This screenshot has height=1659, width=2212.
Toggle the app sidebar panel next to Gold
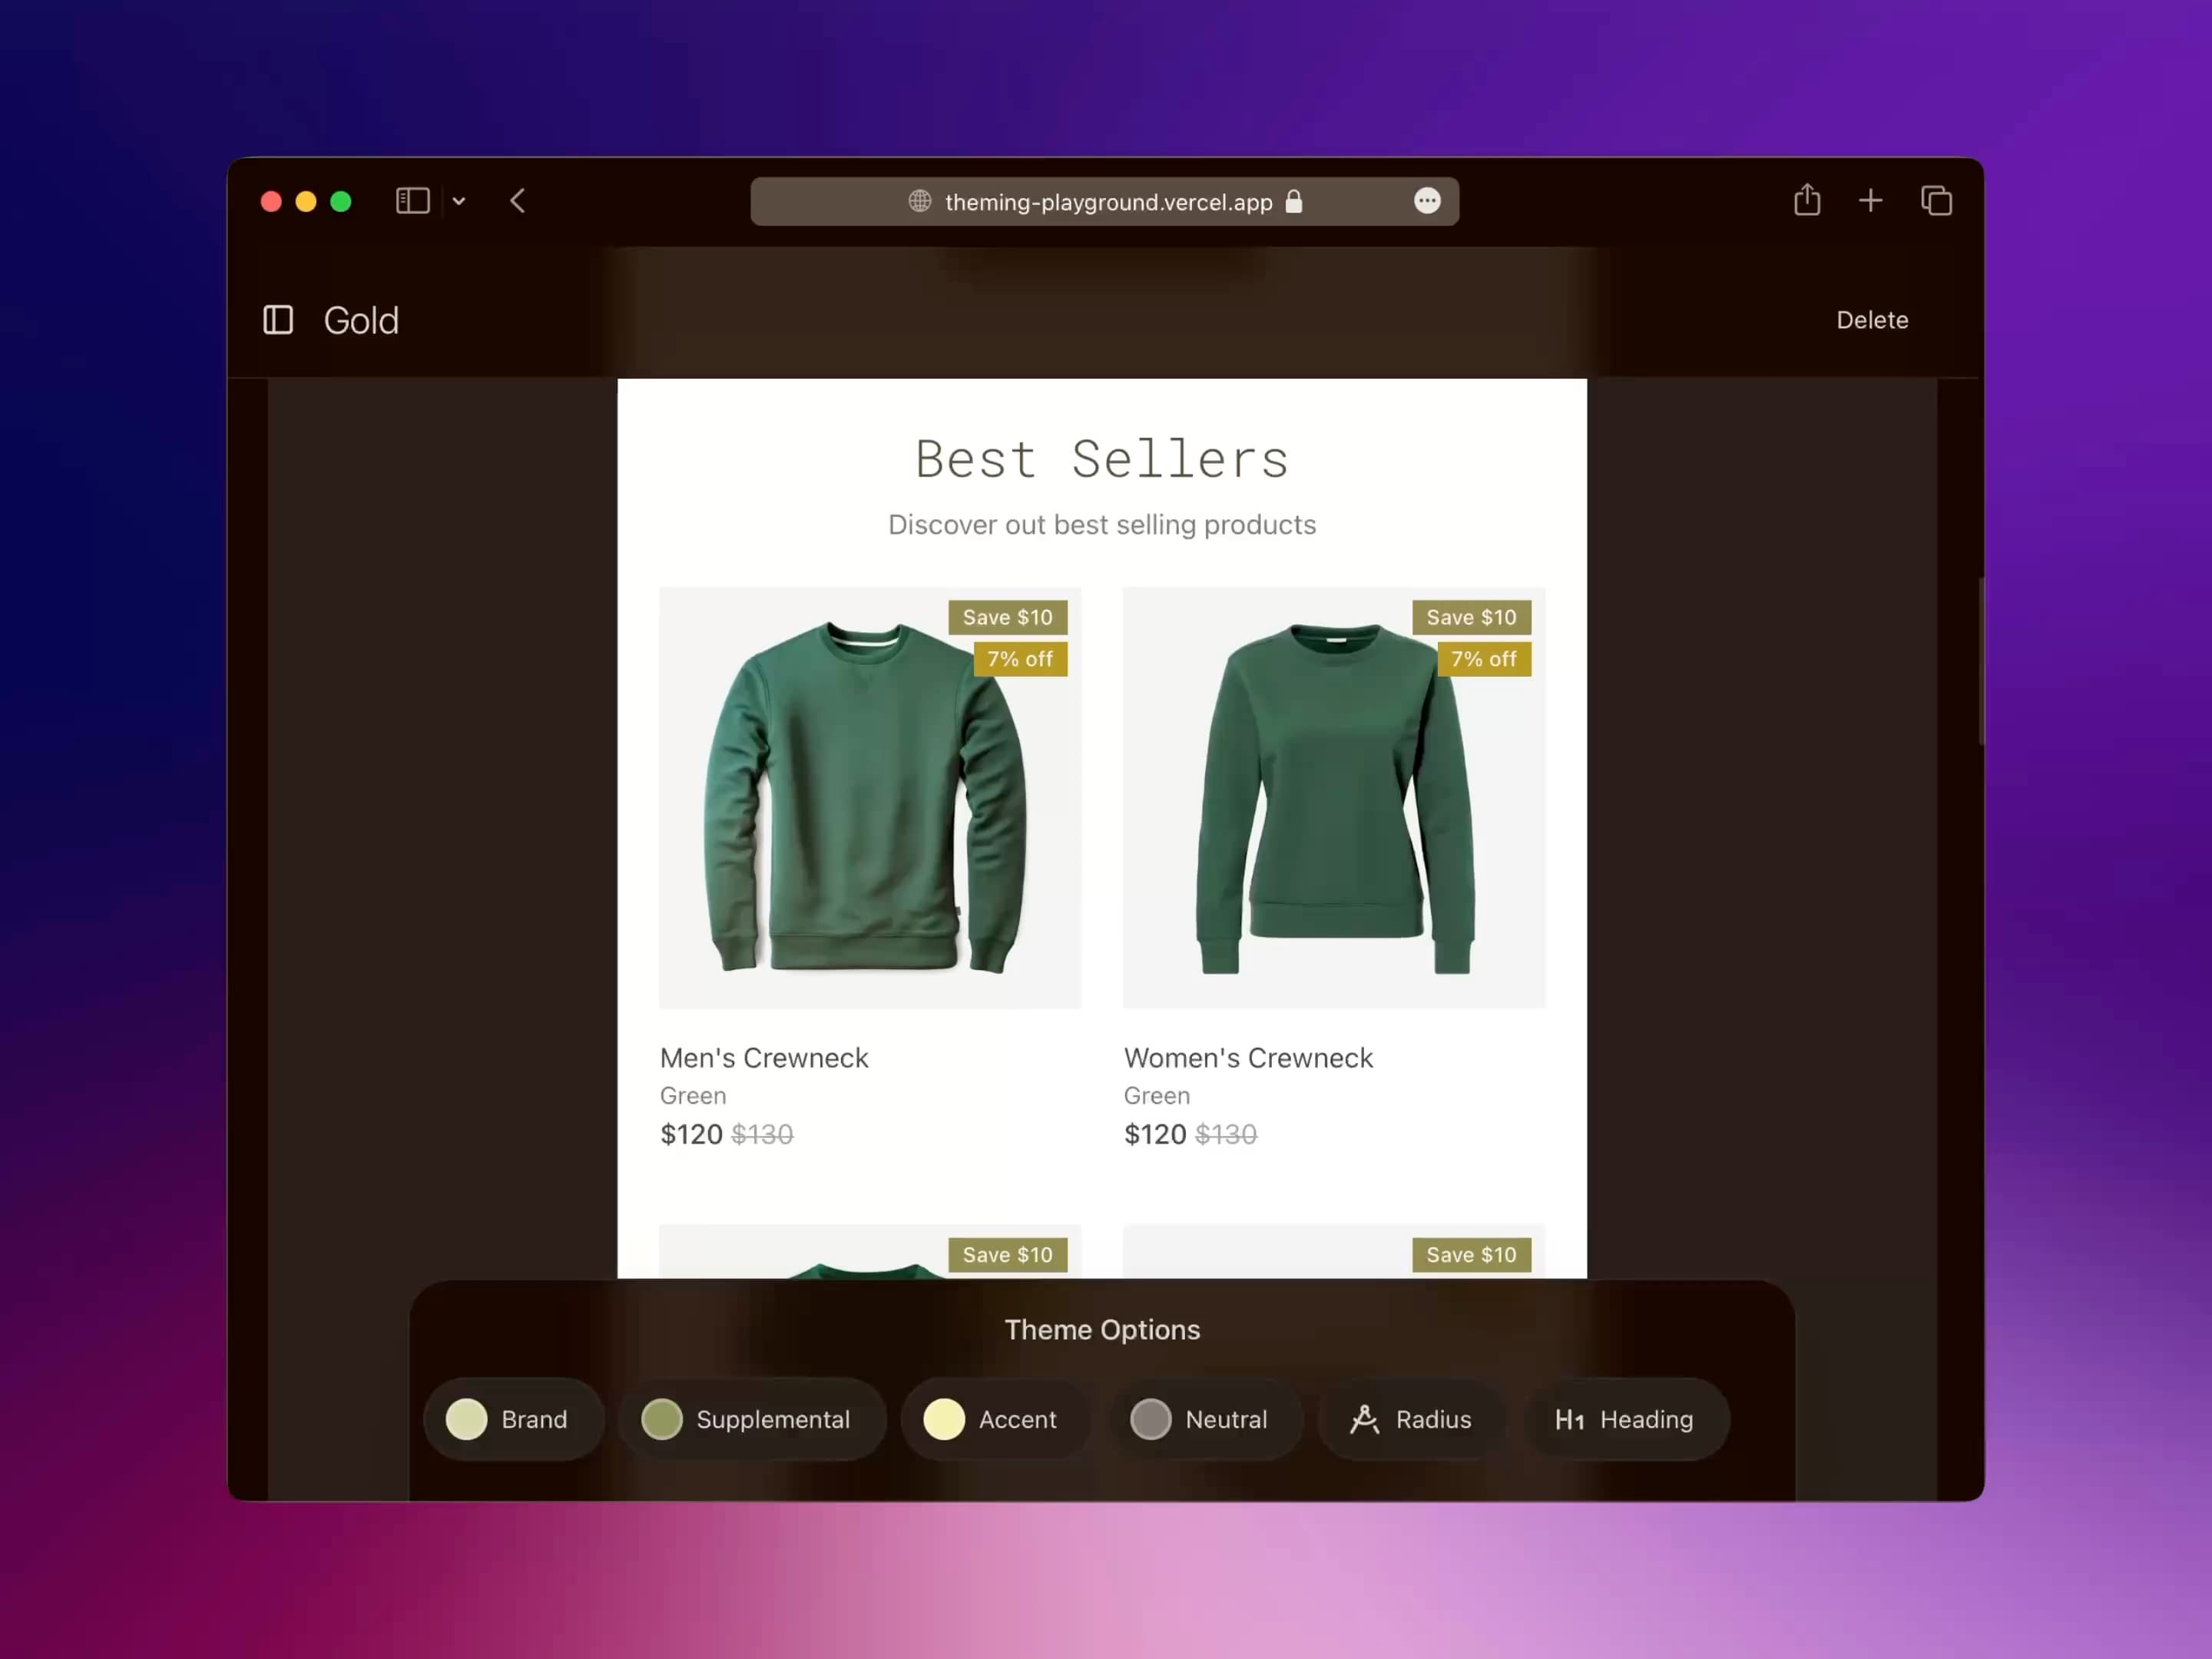coord(278,320)
